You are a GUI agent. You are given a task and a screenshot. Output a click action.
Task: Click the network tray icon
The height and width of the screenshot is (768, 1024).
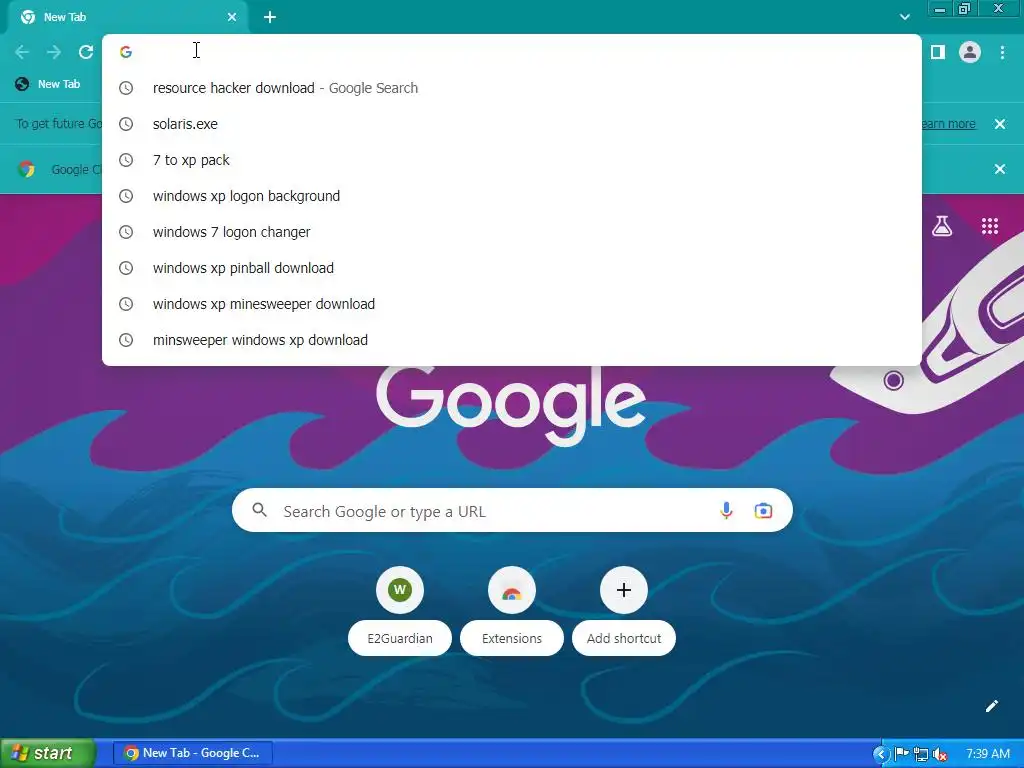[x=921, y=754]
